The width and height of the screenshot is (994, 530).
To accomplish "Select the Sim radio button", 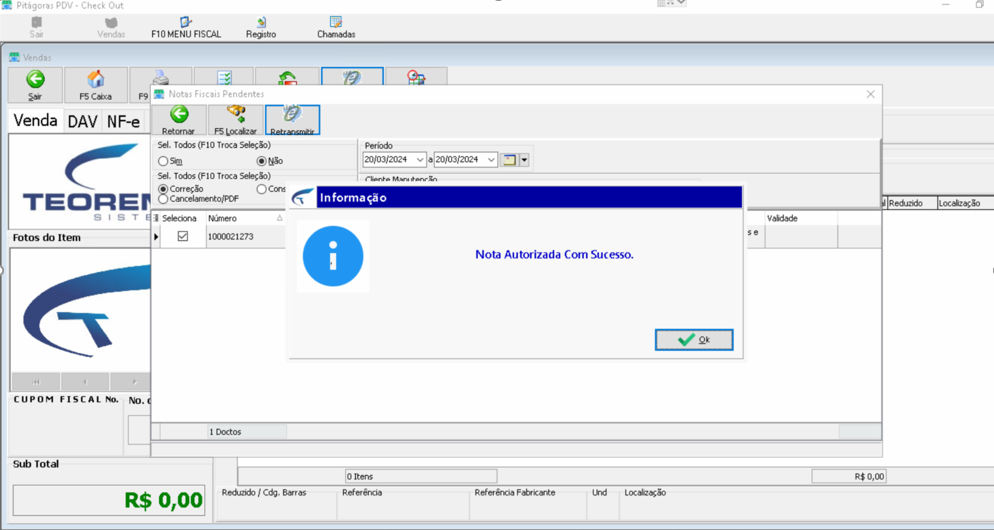I will [x=164, y=162].
